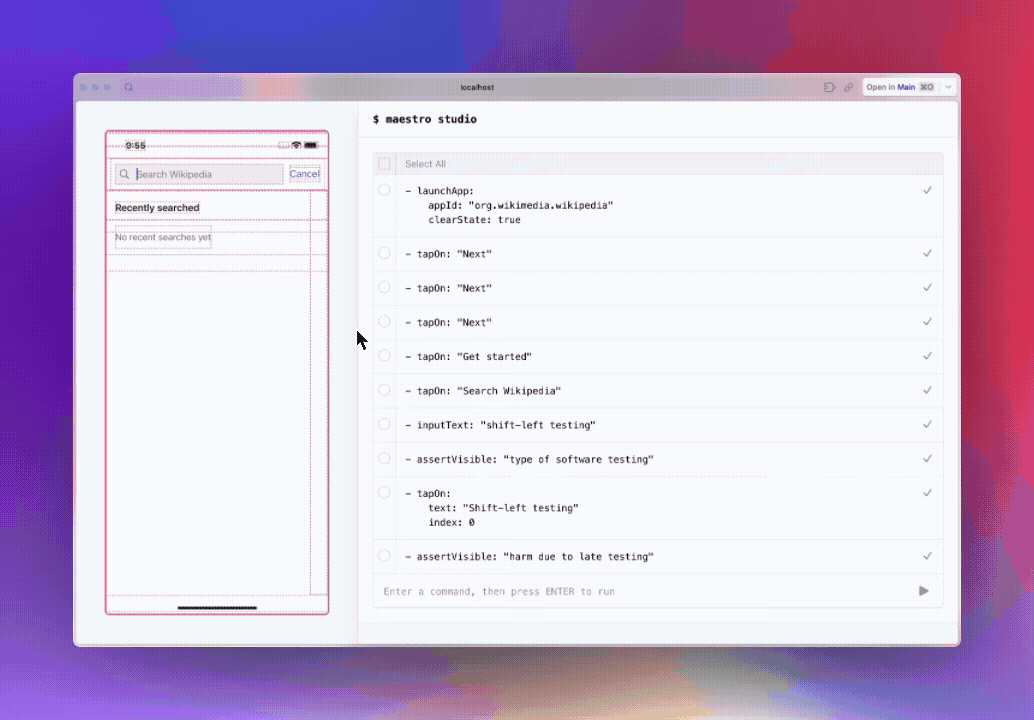Screen dimensions: 1034x720
Task: Tick the Select All checkbox
Action: pos(384,164)
